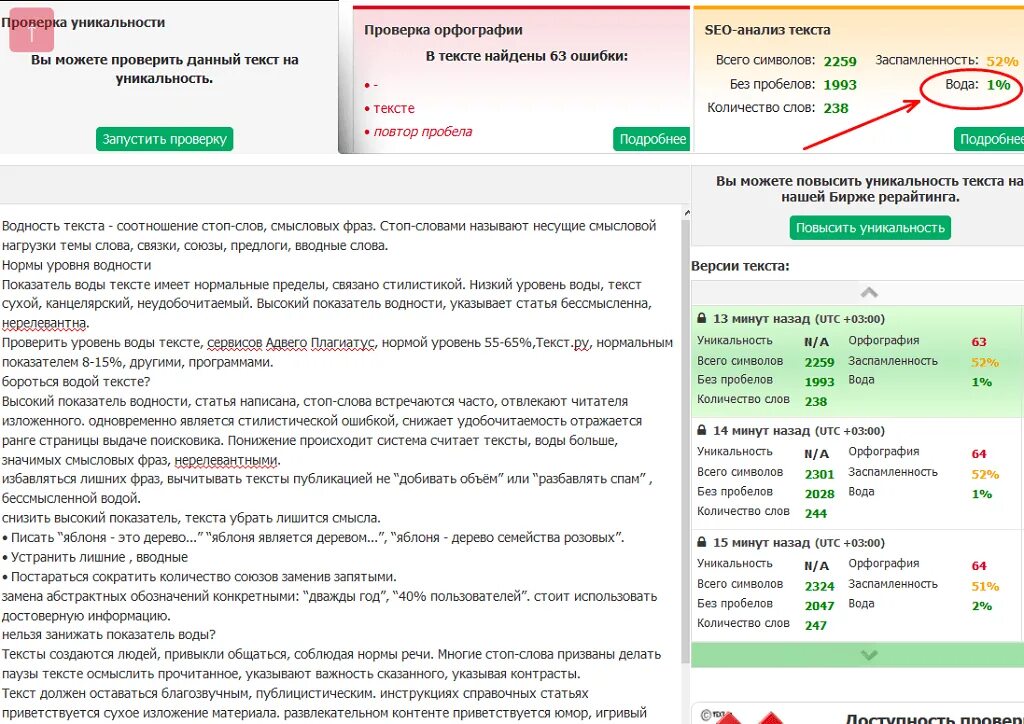The height and width of the screenshot is (724, 1024).
Task: Click the Вода 1% value in the SEO panel
Action: click(999, 84)
